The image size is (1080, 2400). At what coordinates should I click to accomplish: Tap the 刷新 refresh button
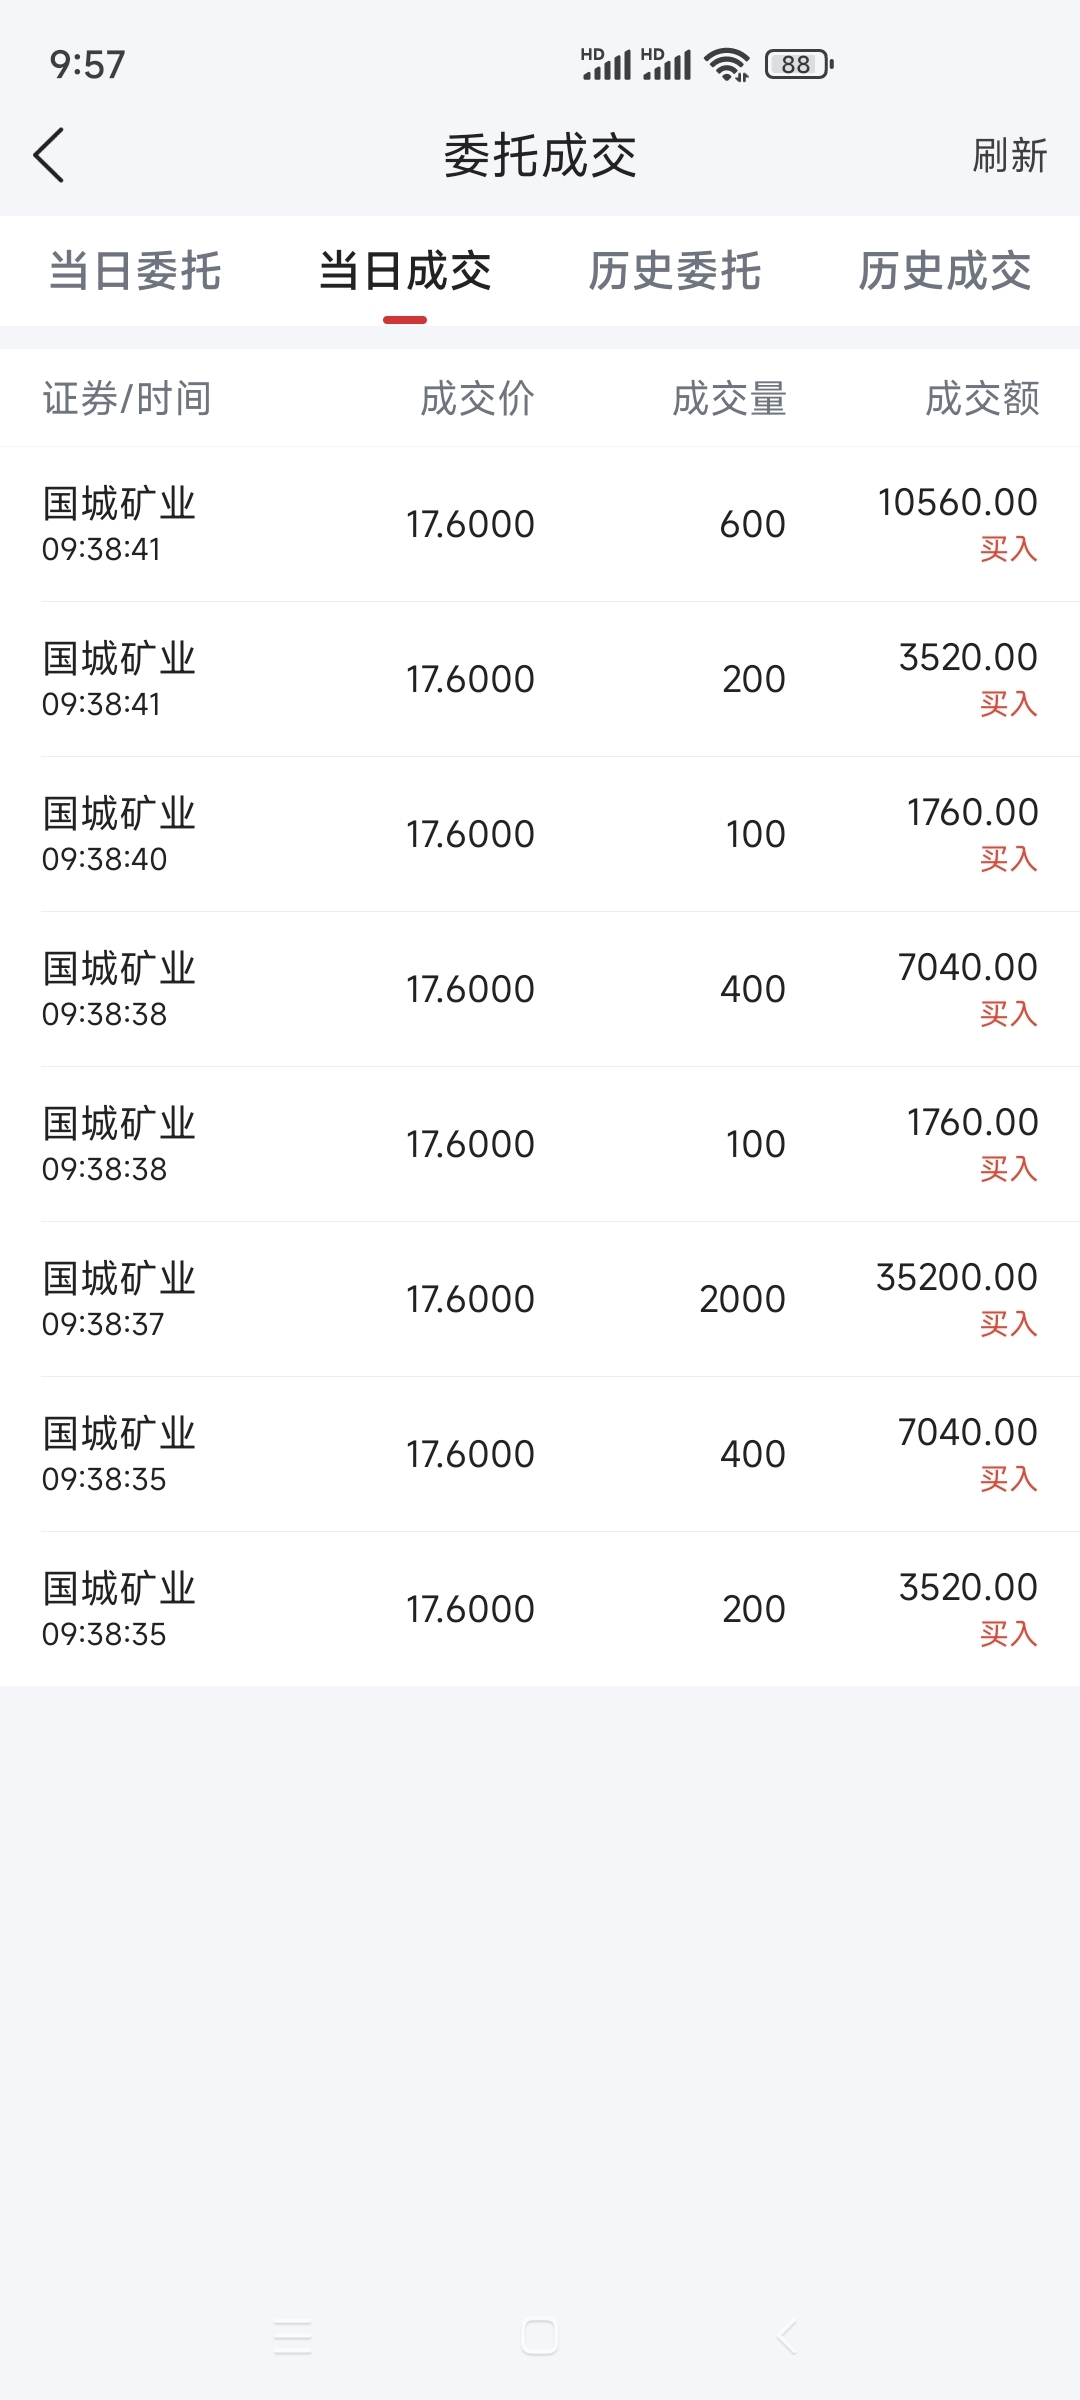[1008, 156]
